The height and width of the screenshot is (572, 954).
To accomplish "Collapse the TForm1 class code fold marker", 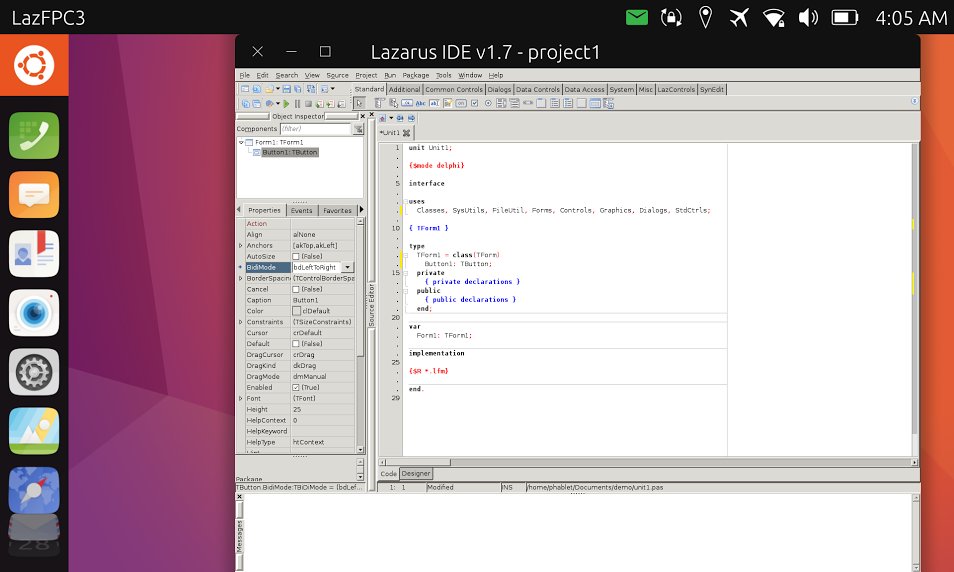I will coord(406,255).
